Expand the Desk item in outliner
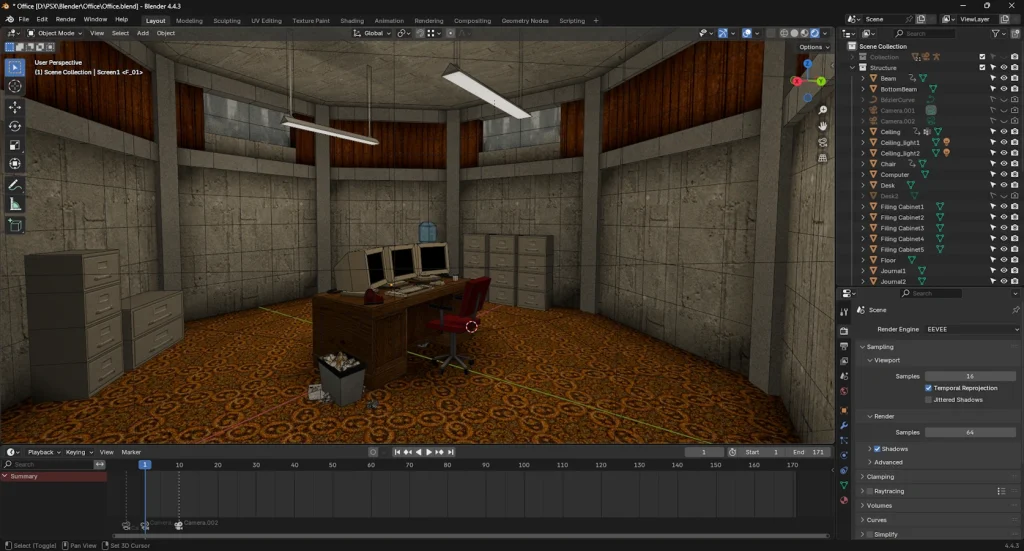The image size is (1024, 551). [x=863, y=185]
